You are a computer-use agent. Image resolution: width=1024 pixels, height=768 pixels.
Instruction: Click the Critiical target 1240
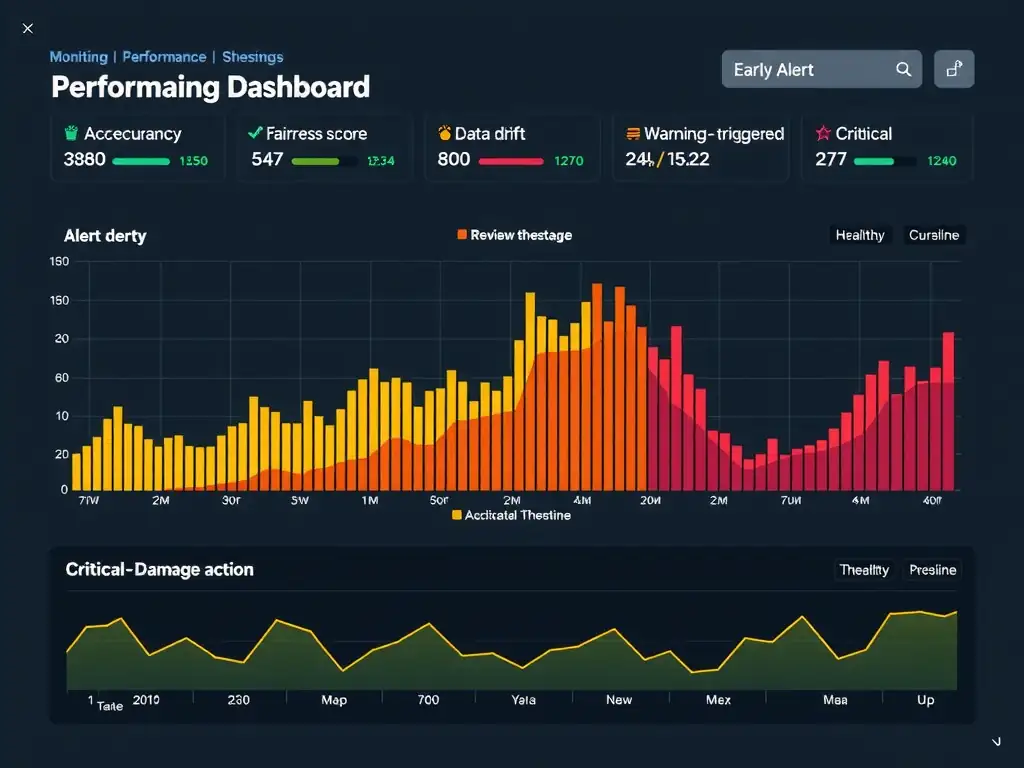click(x=942, y=161)
